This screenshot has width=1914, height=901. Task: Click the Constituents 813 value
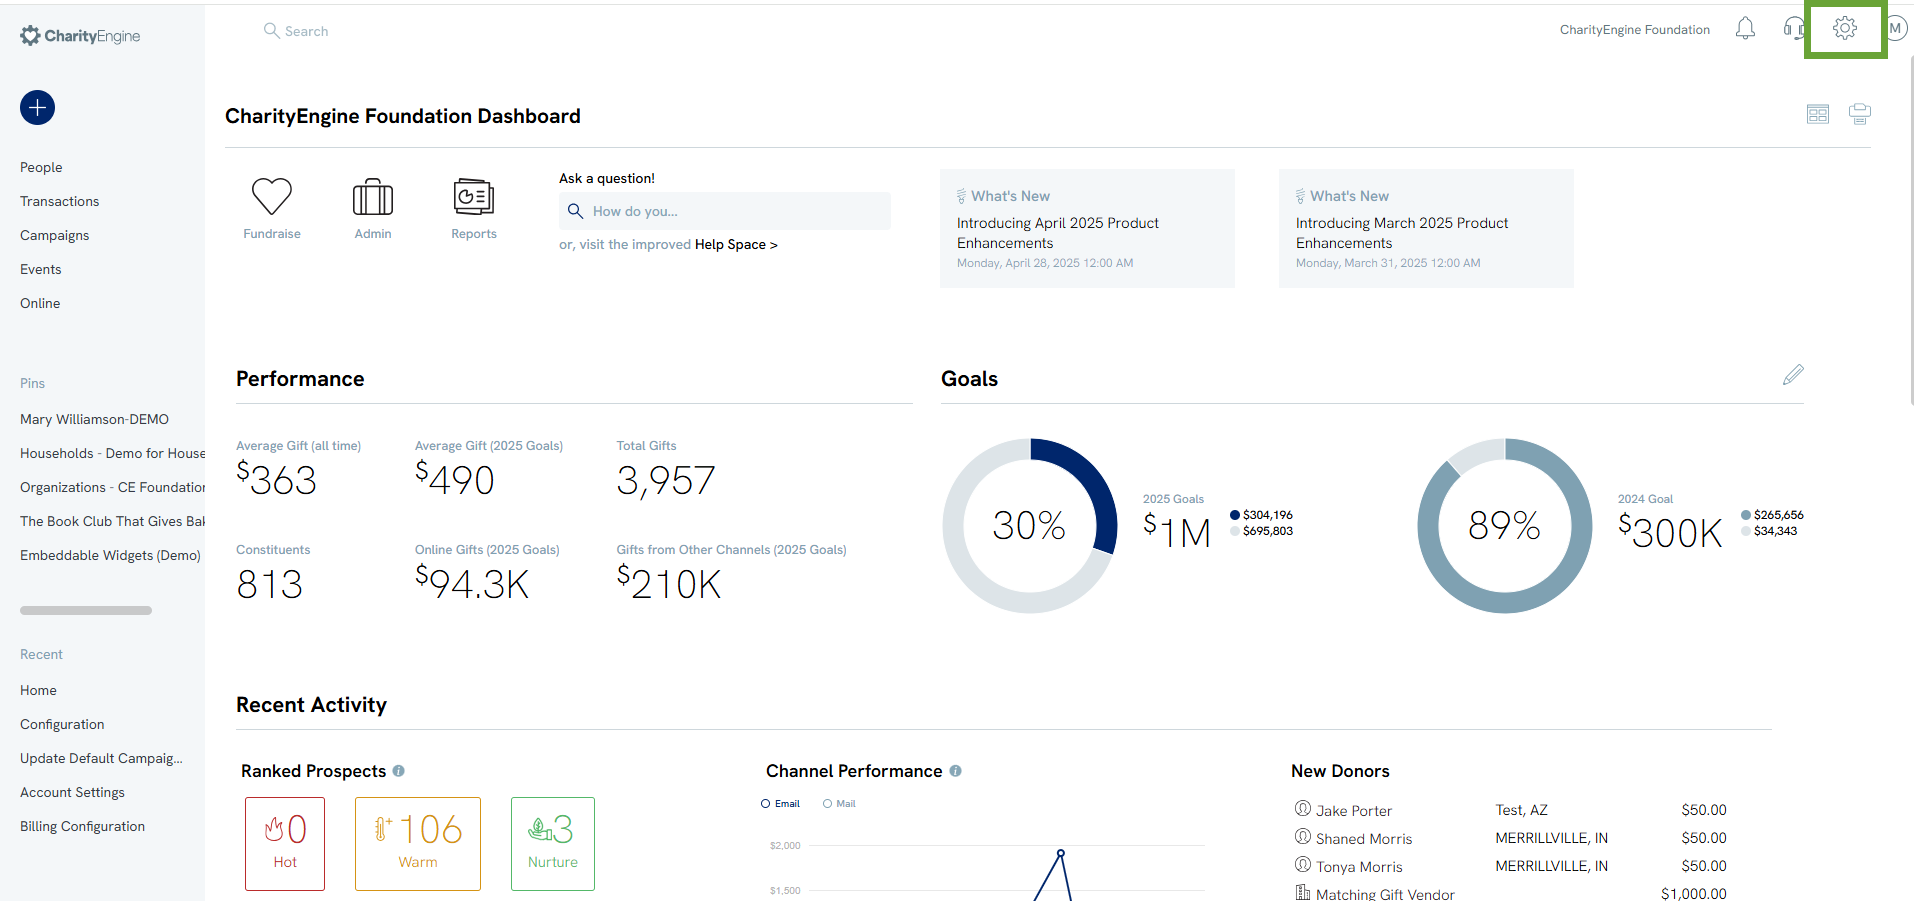click(269, 585)
